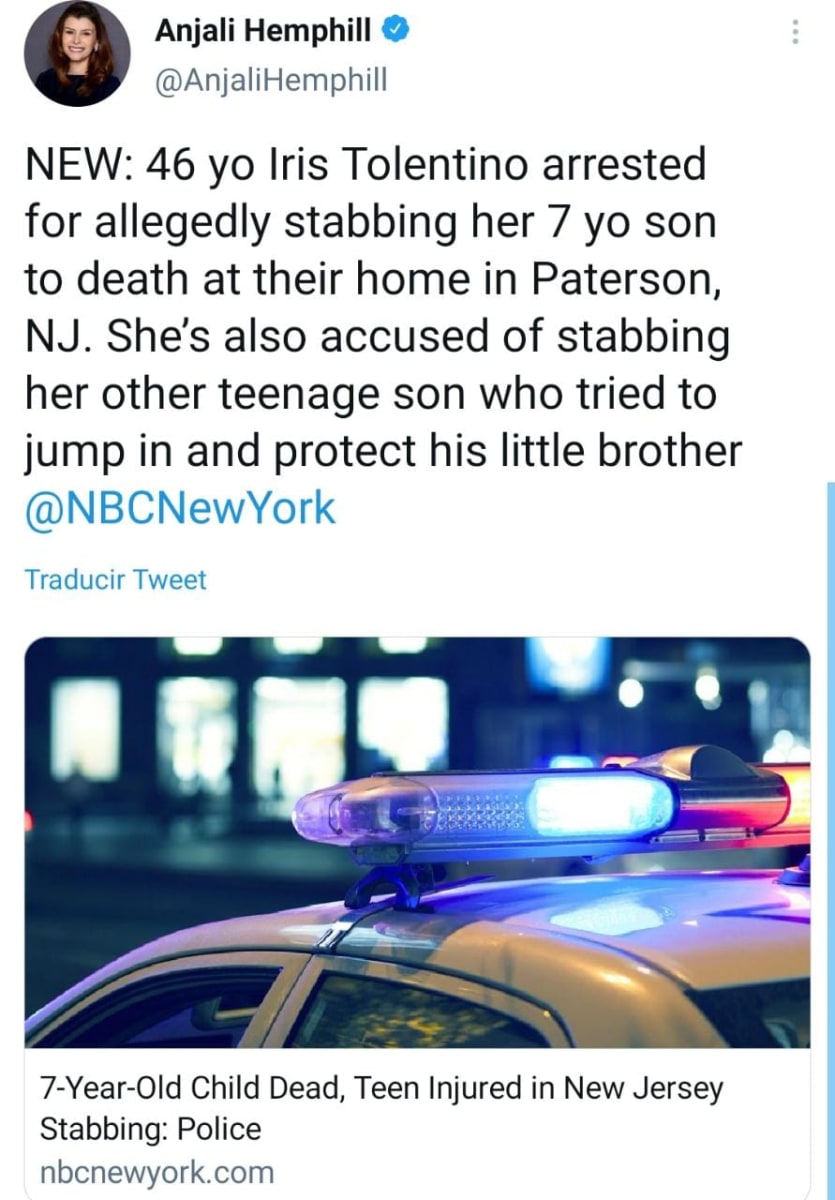
Task: Click the 7-Year-Old Child Dead headline
Action: point(380,1088)
